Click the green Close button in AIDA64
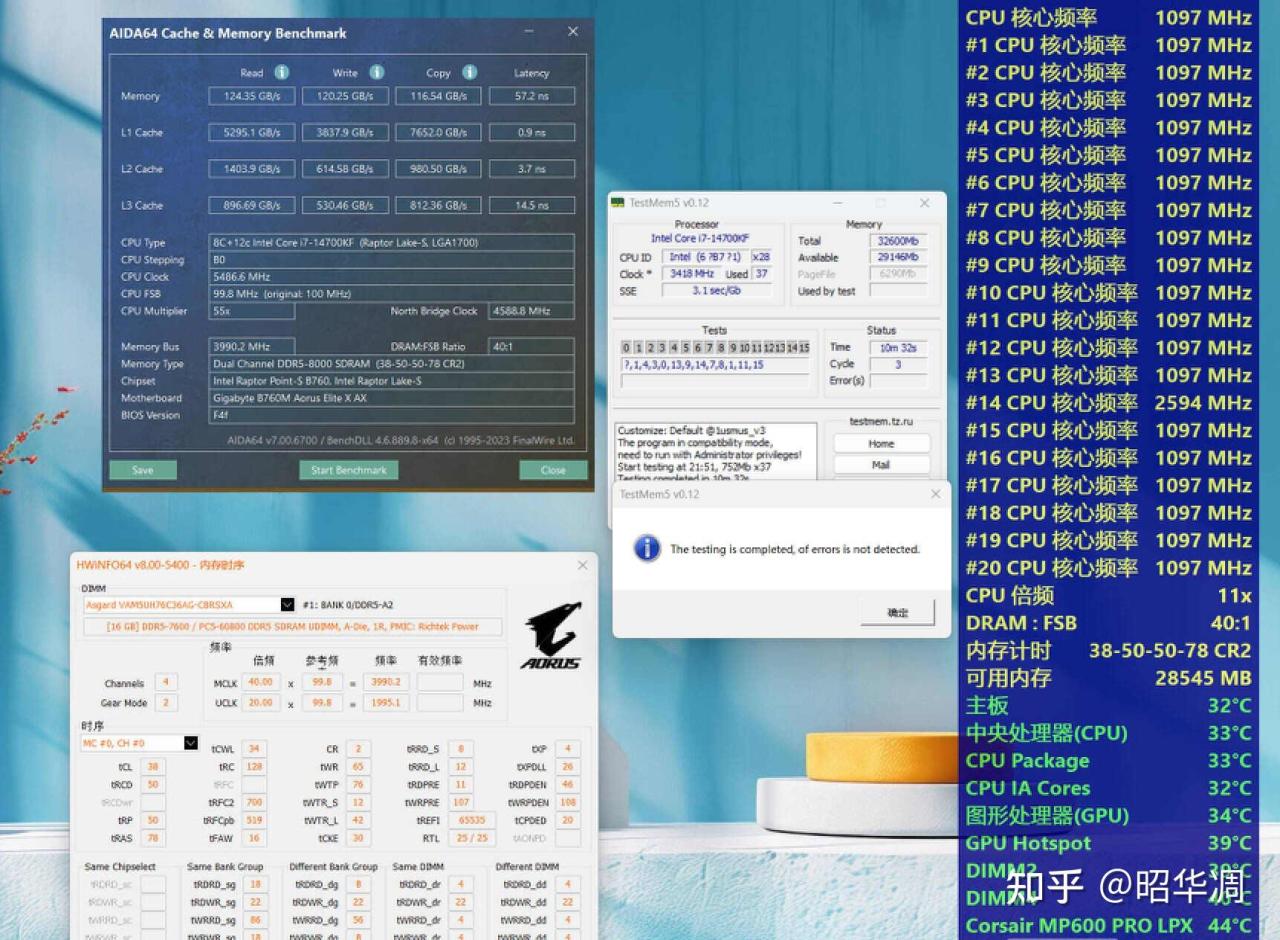 553,470
